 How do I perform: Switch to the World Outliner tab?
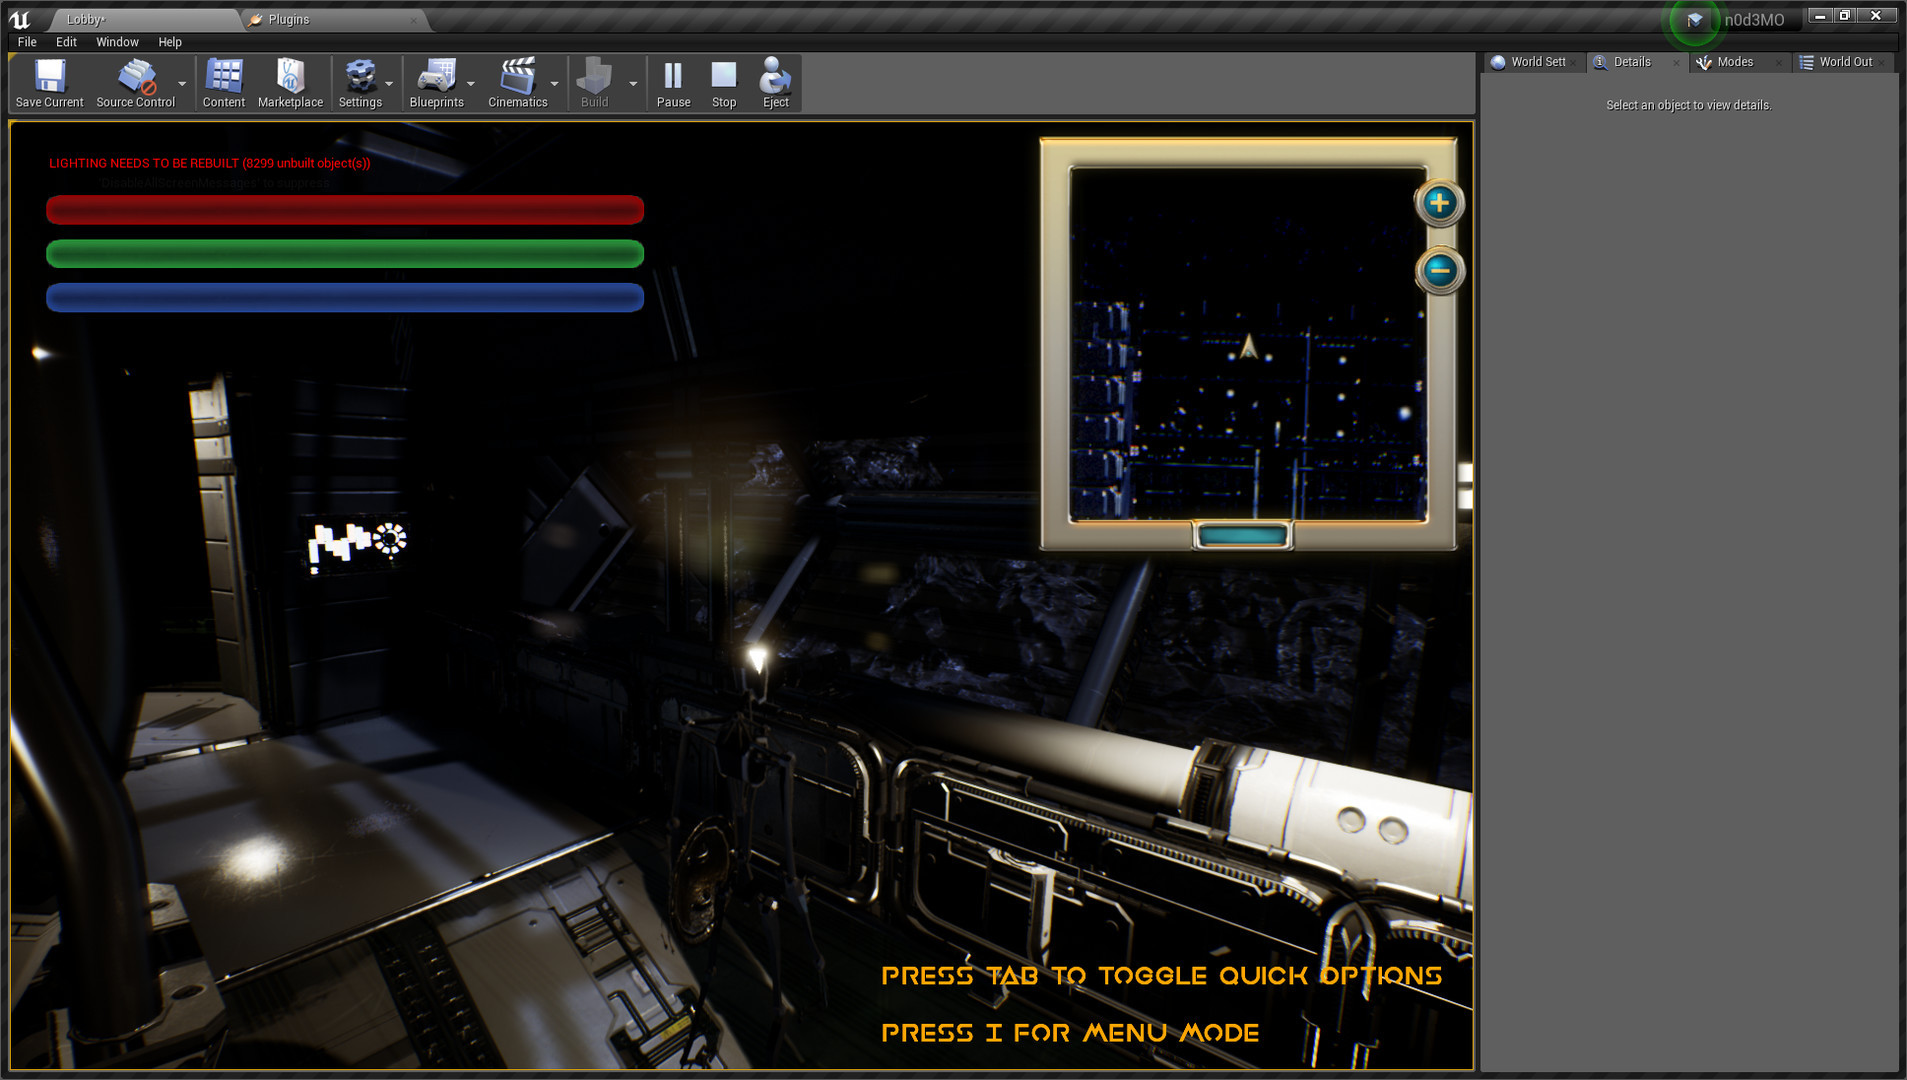point(1842,62)
